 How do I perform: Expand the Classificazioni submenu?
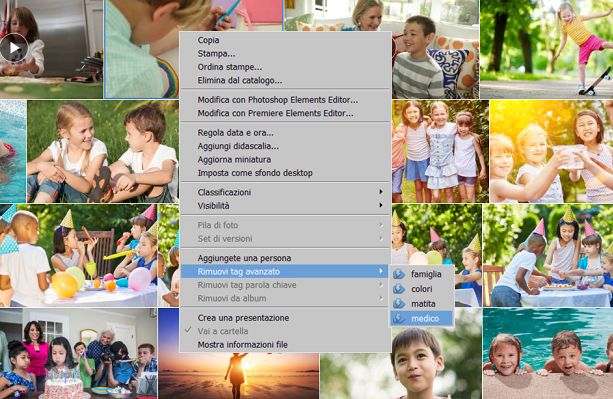285,192
